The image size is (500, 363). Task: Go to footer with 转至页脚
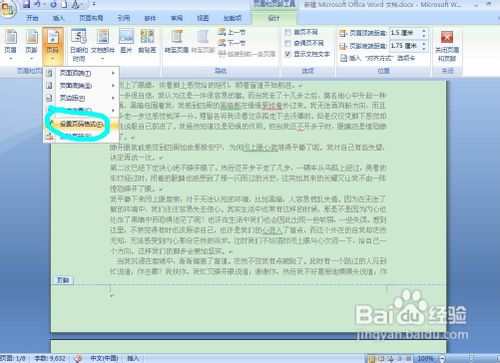coord(203,42)
